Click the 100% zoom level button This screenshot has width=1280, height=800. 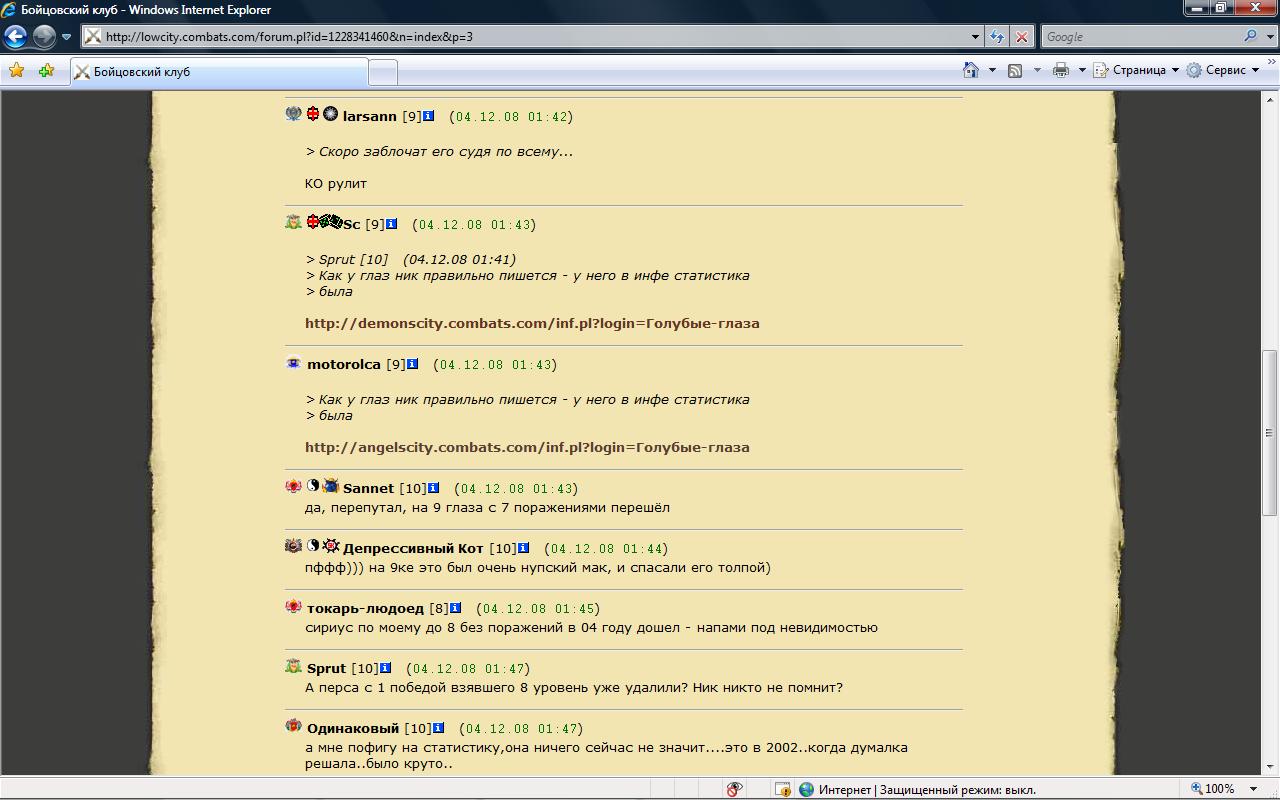point(1212,789)
